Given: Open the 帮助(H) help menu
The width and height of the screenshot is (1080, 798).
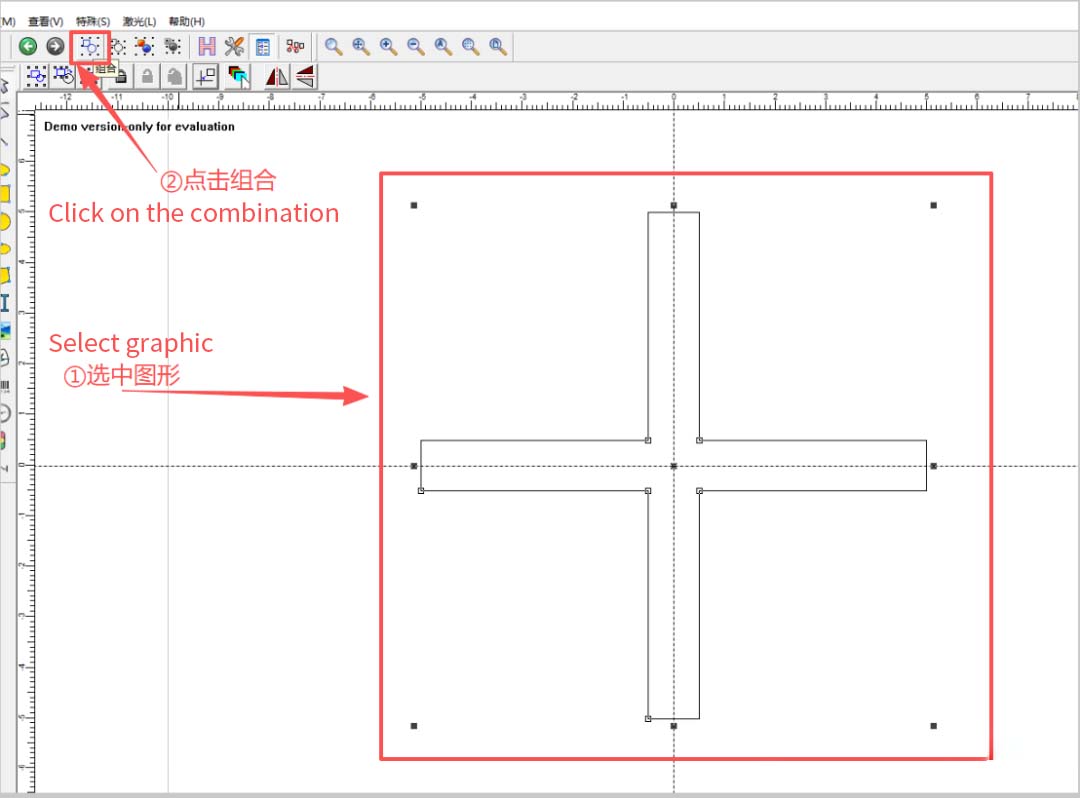Looking at the screenshot, I should pos(186,20).
